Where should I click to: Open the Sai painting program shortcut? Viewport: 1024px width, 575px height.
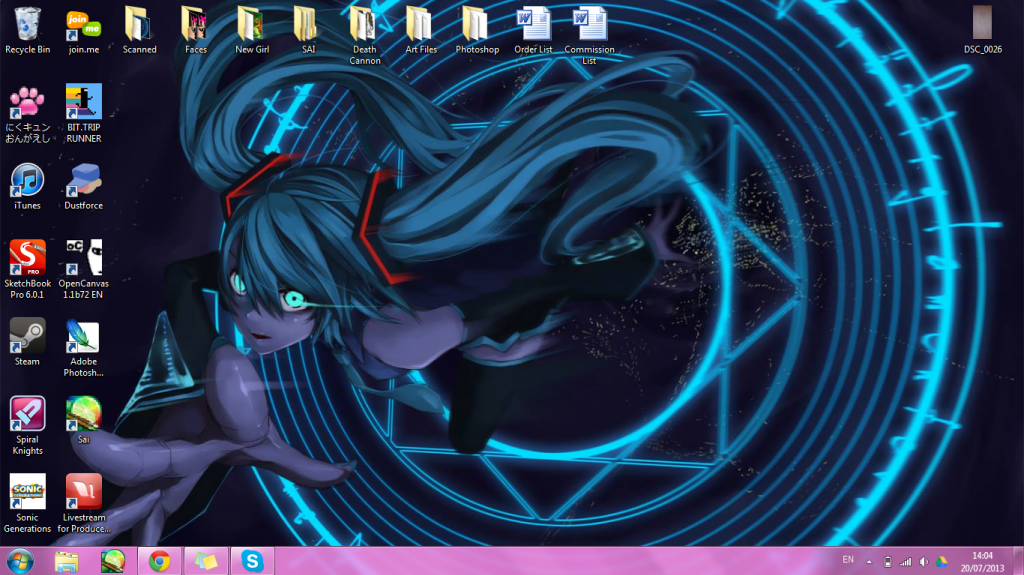(x=84, y=420)
